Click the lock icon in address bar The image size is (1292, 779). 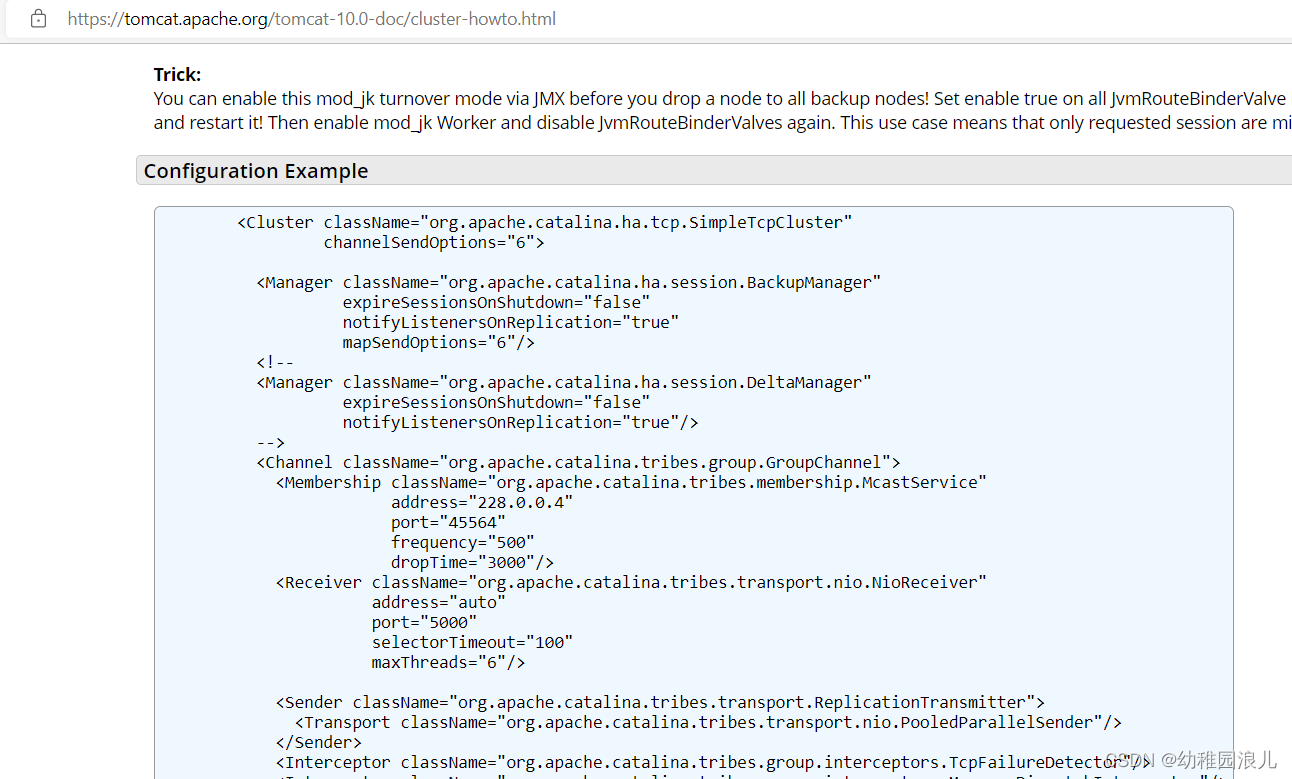(38, 19)
